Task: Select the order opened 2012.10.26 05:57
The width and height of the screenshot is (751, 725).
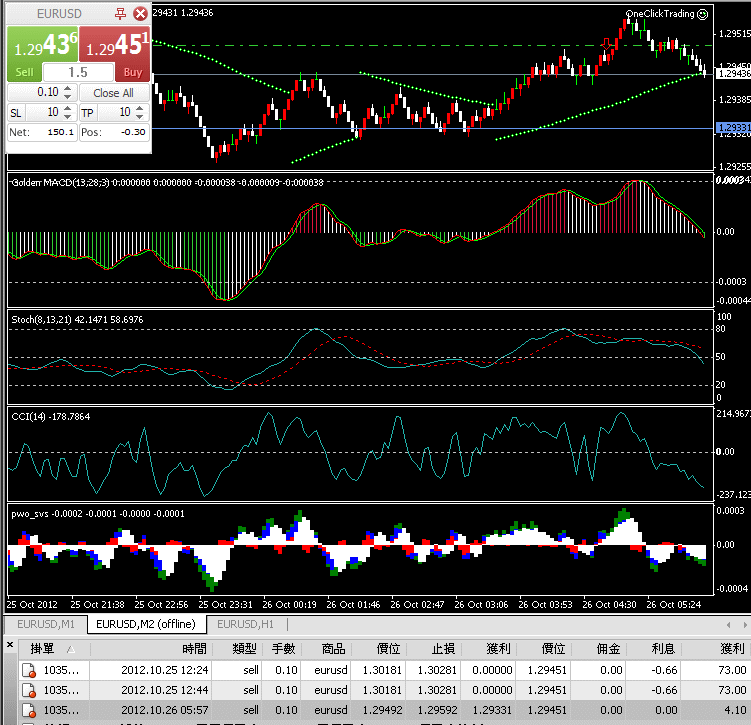Action: click(385, 710)
